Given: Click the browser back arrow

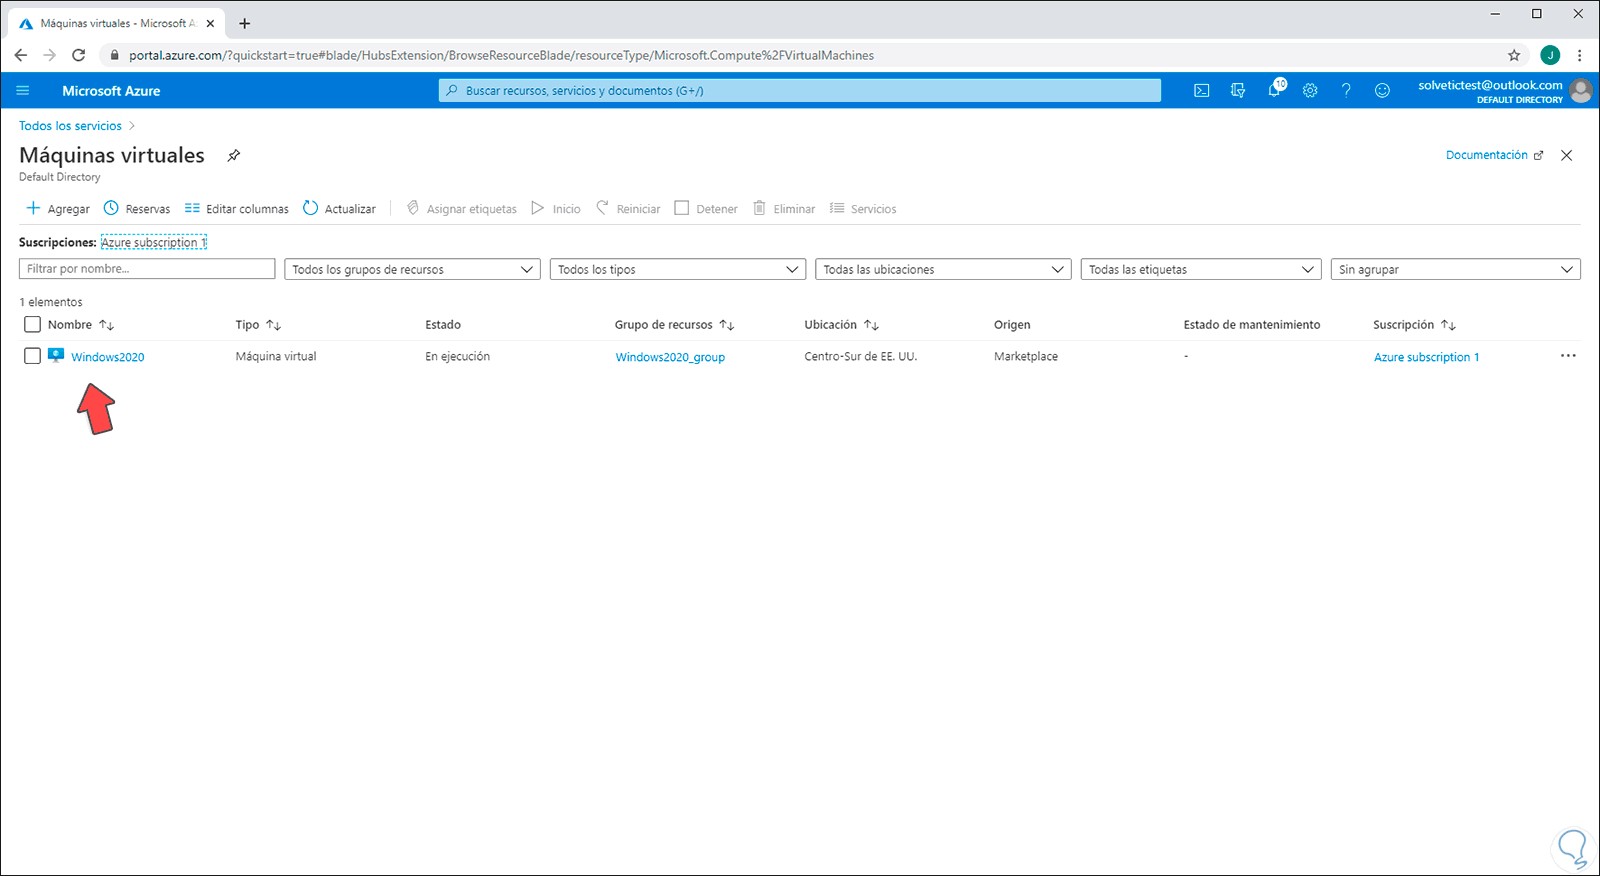Looking at the screenshot, I should pyautogui.click(x=21, y=55).
